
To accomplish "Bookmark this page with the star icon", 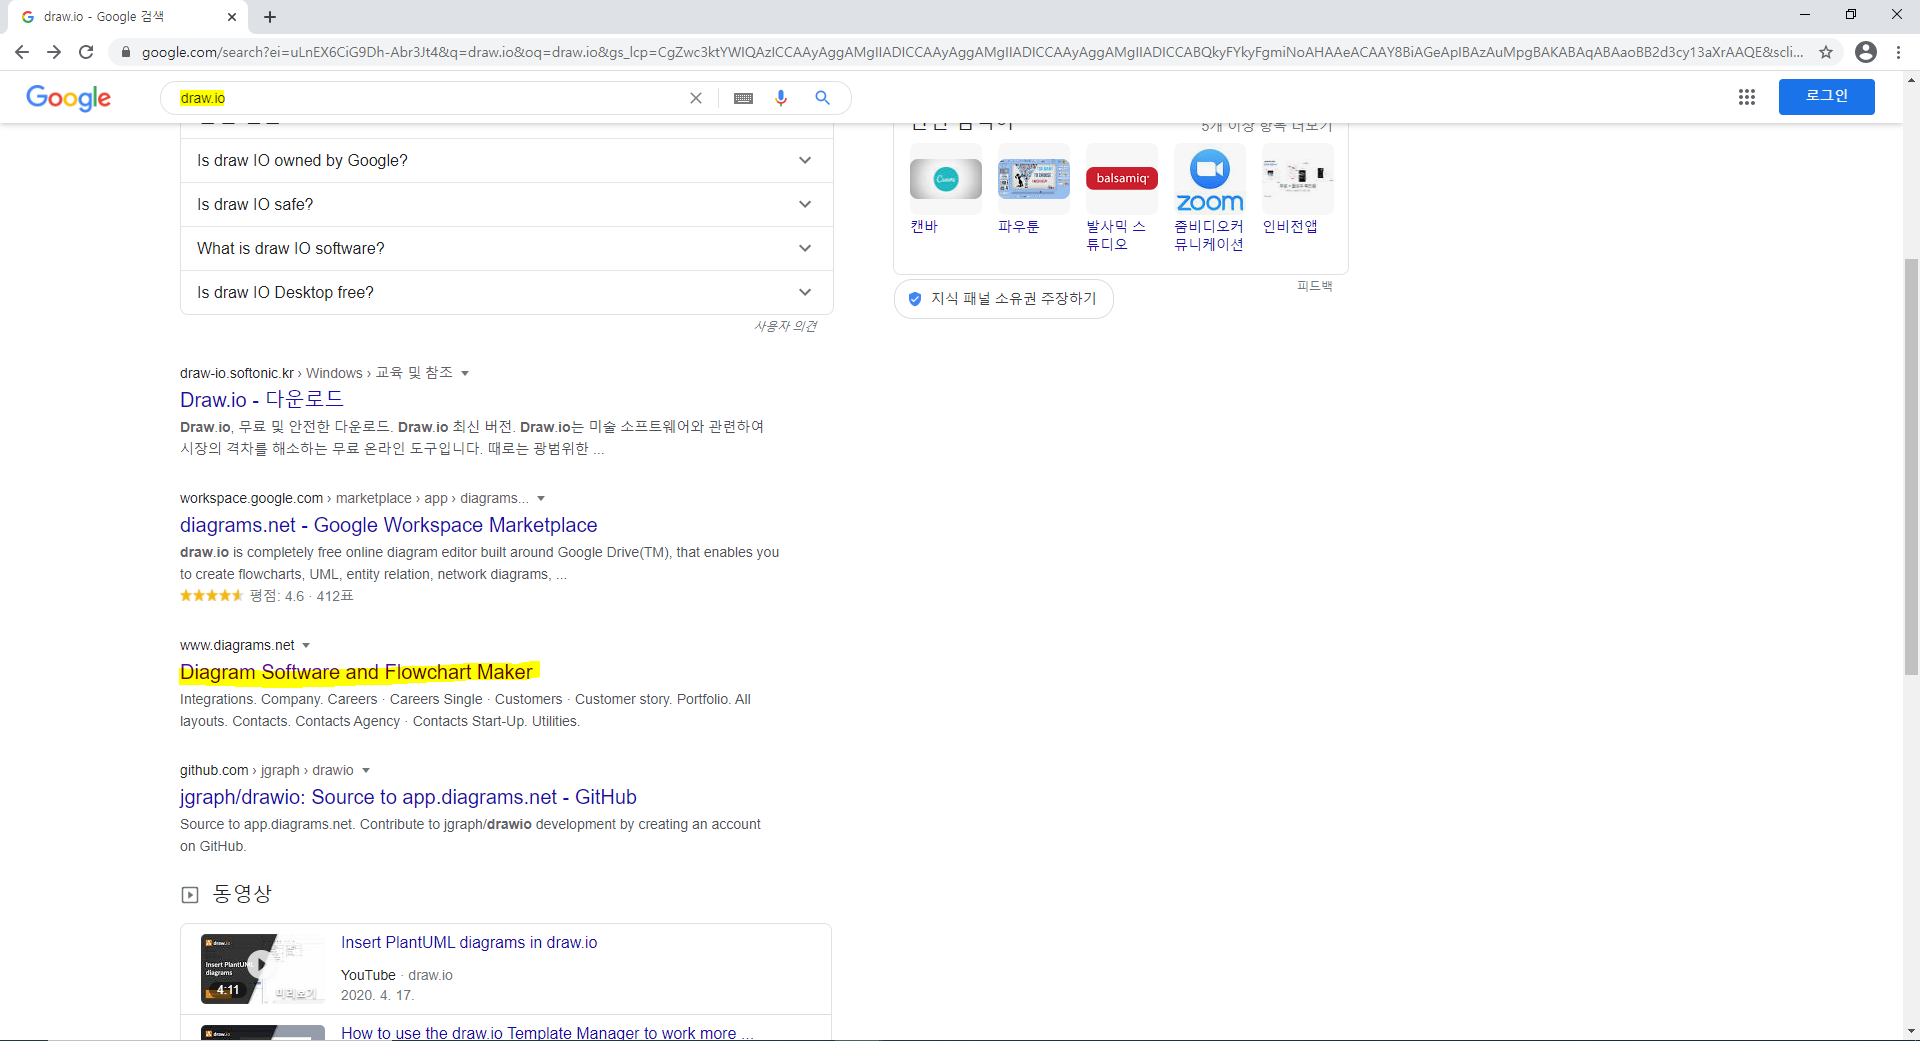I will click(x=1826, y=52).
